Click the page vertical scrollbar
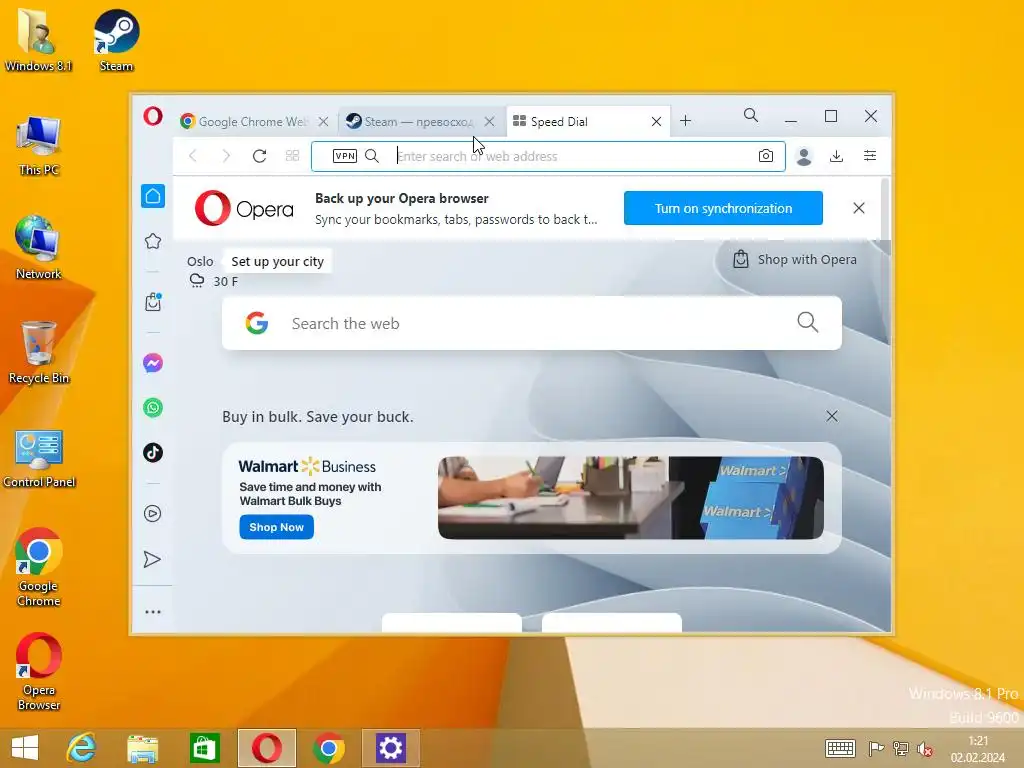1024x768 pixels. [886, 209]
